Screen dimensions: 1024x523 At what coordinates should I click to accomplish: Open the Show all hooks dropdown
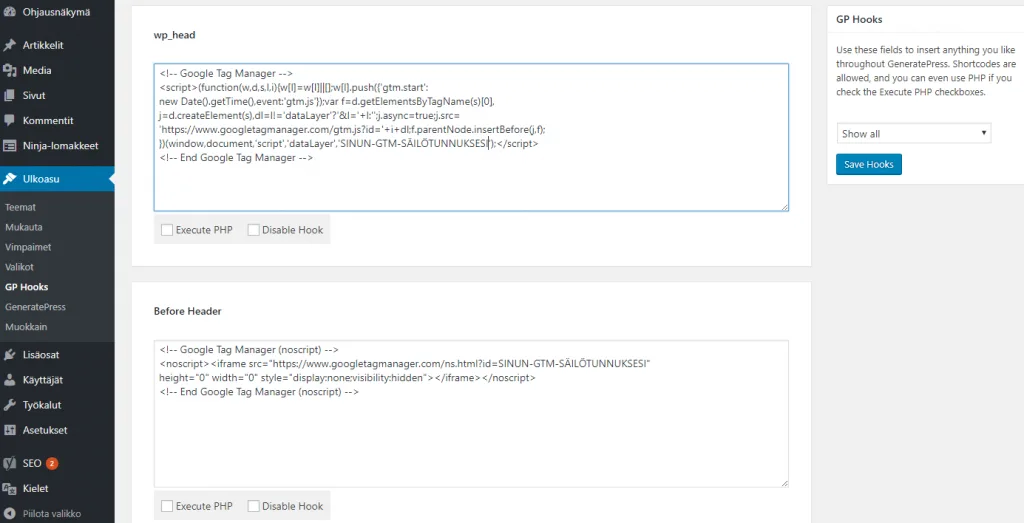coord(913,133)
